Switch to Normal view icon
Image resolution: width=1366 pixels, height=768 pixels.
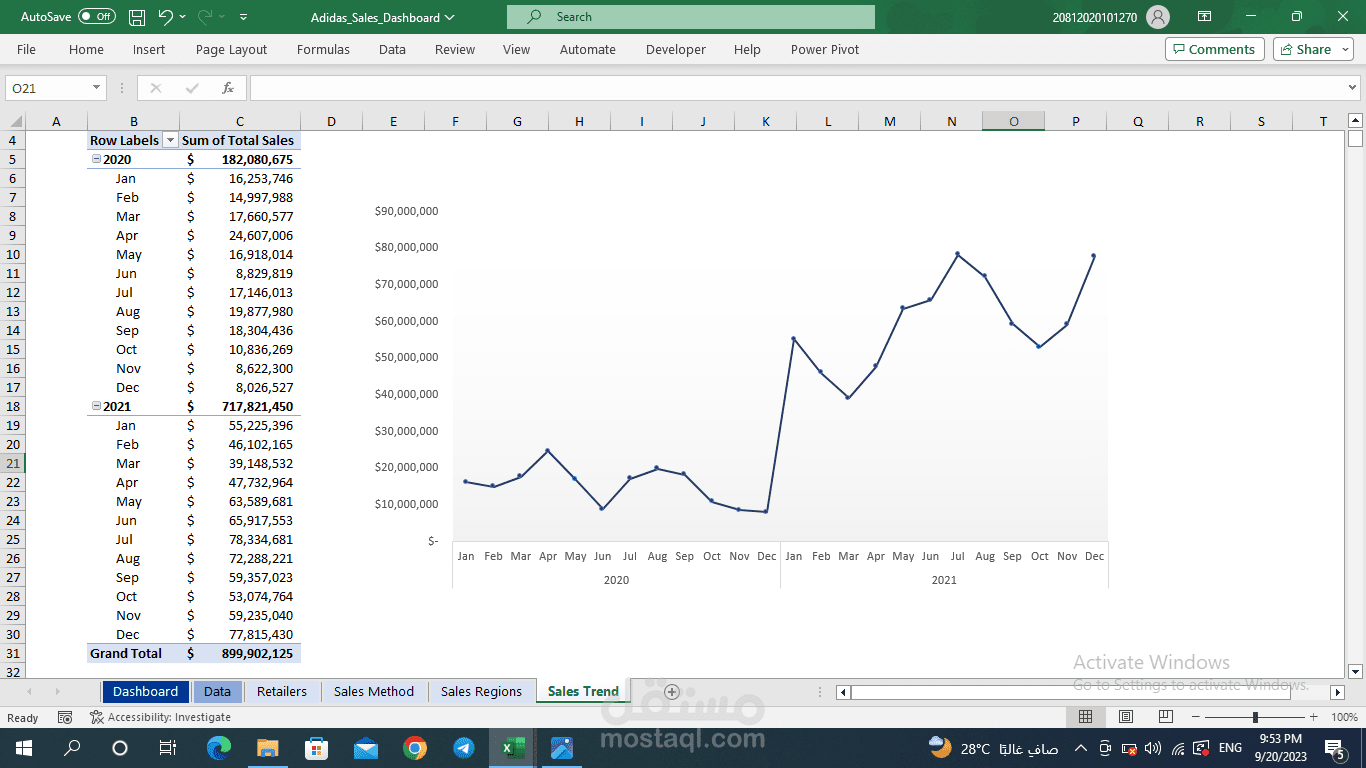pos(1085,717)
